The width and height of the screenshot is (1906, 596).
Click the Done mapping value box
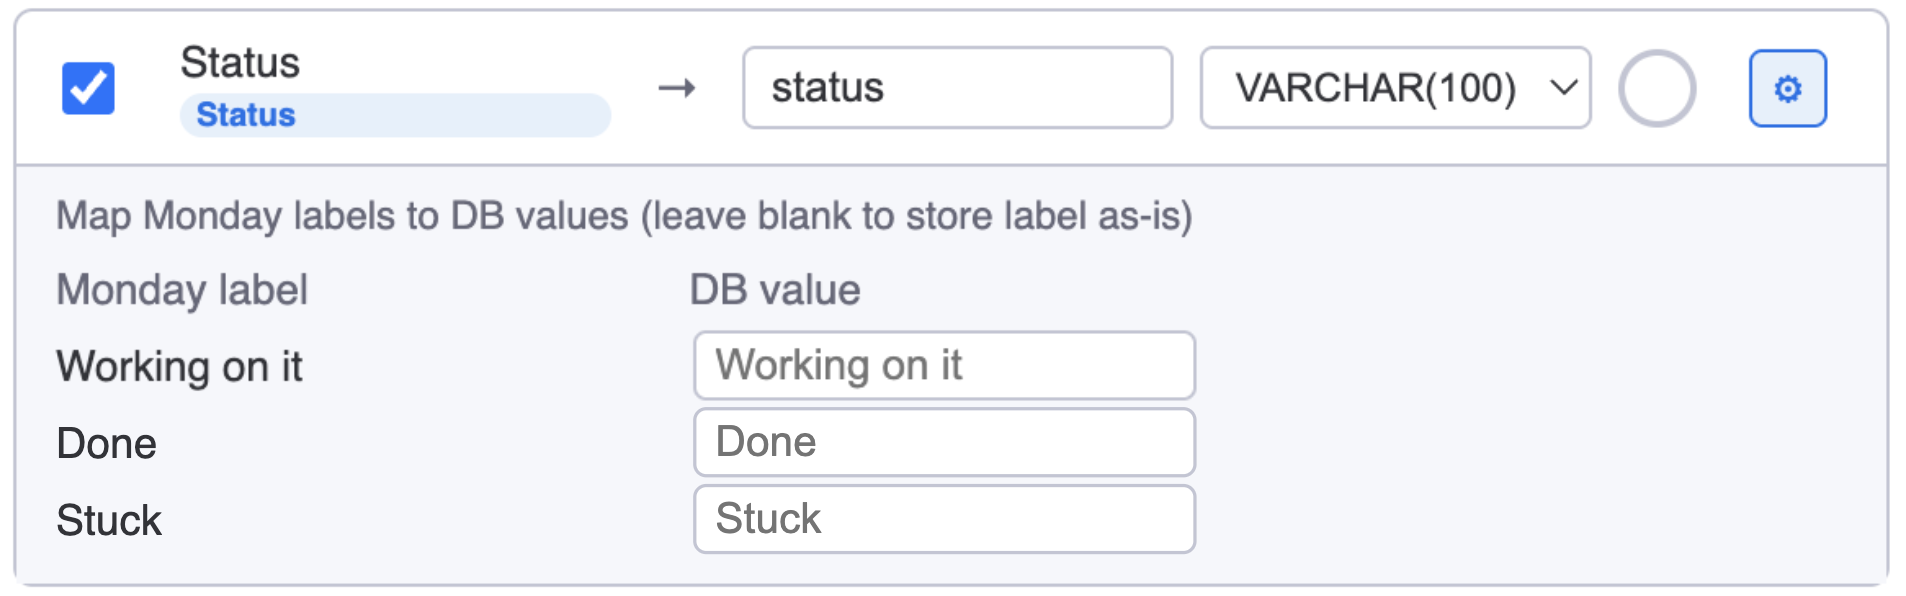click(x=944, y=442)
